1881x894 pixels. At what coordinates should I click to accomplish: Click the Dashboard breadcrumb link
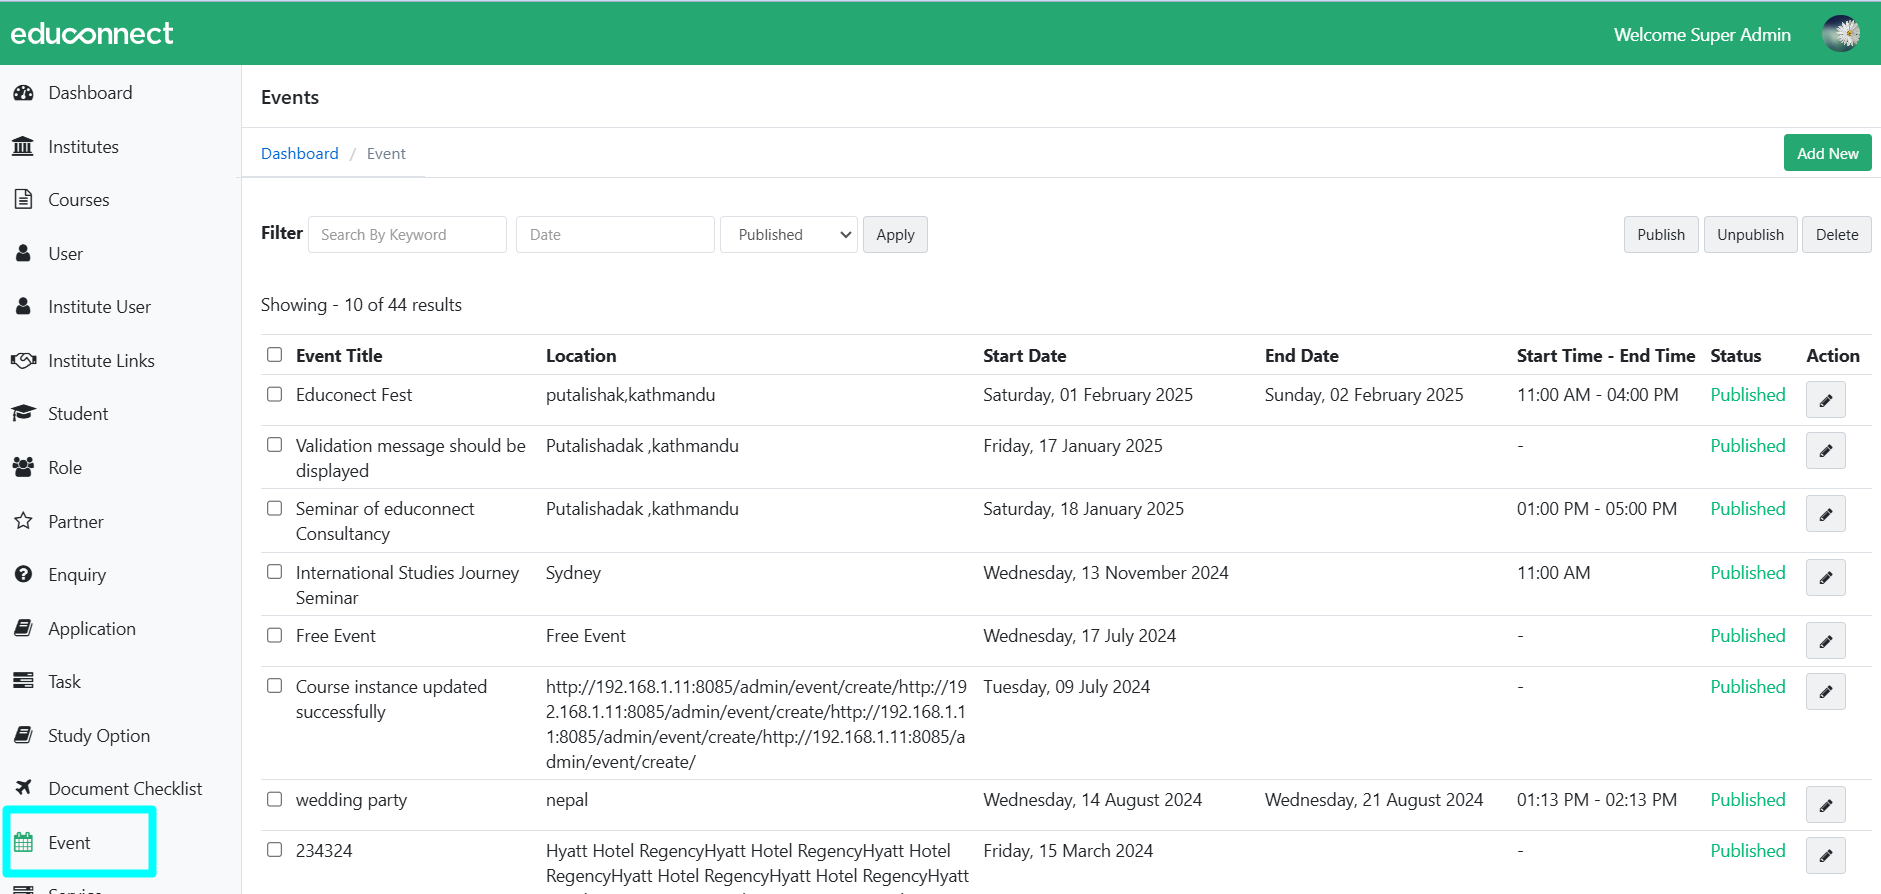(x=299, y=154)
